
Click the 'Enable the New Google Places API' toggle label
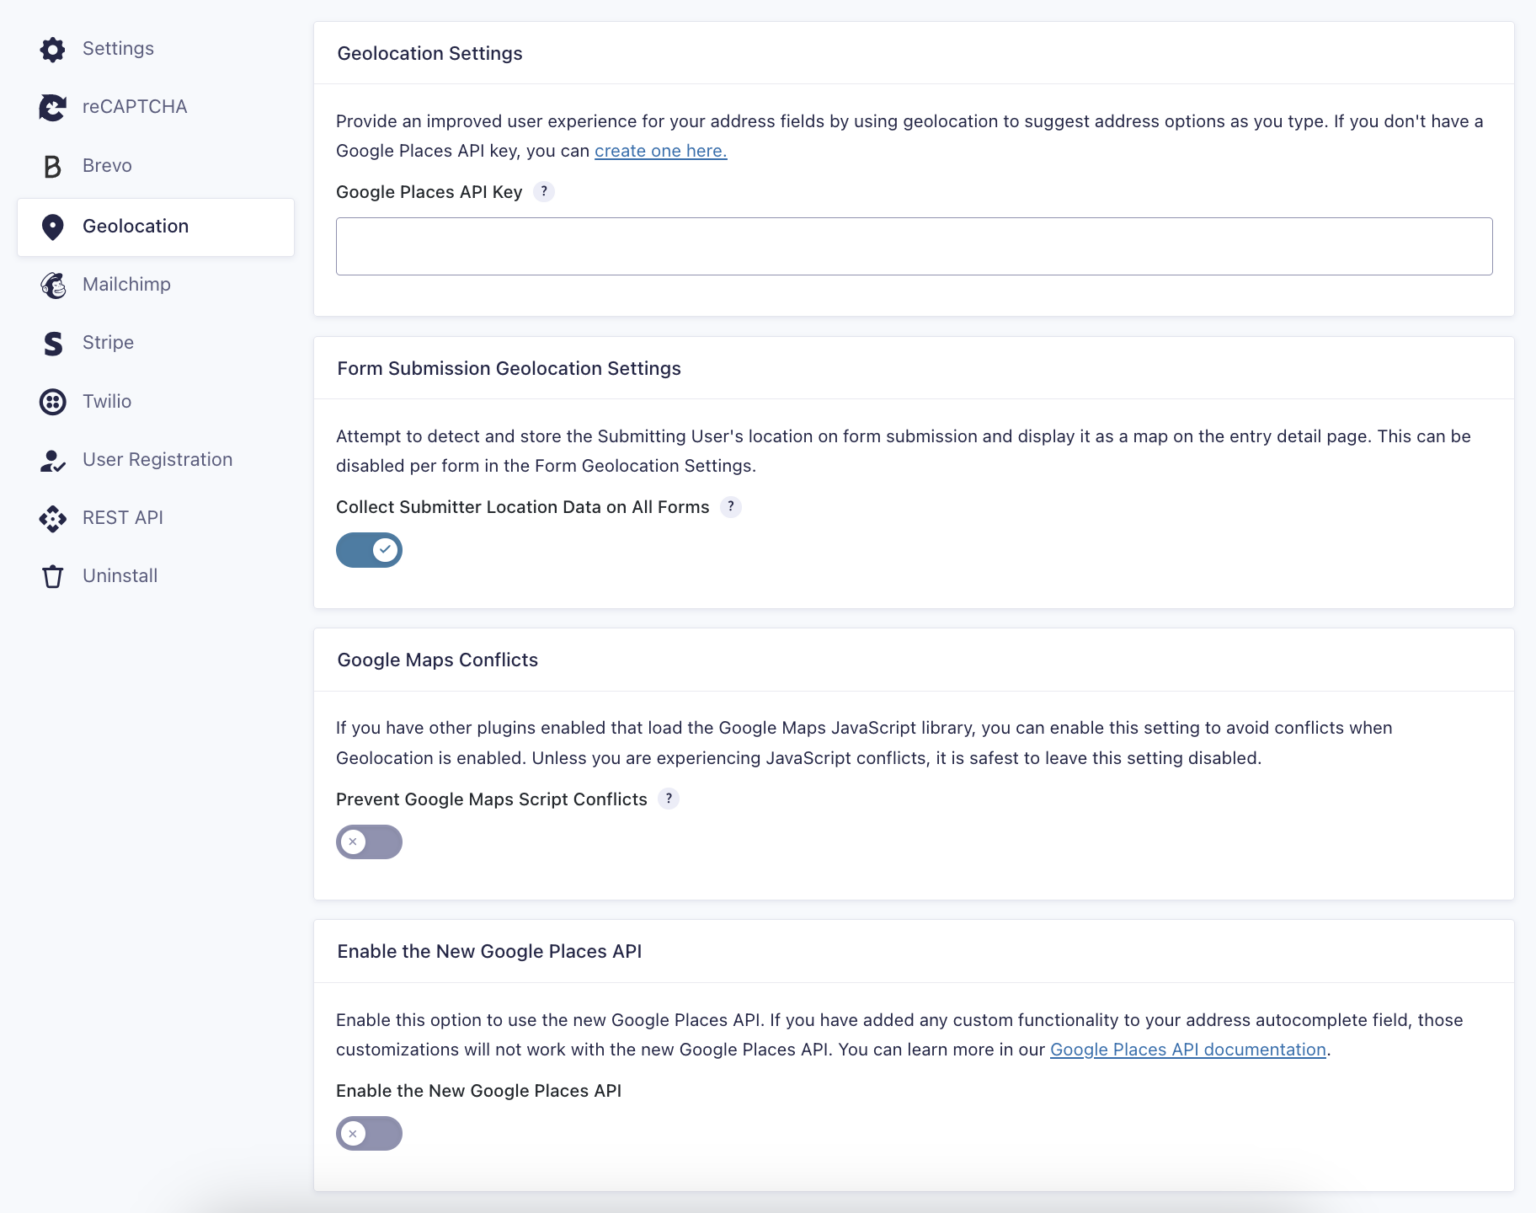click(x=479, y=1091)
